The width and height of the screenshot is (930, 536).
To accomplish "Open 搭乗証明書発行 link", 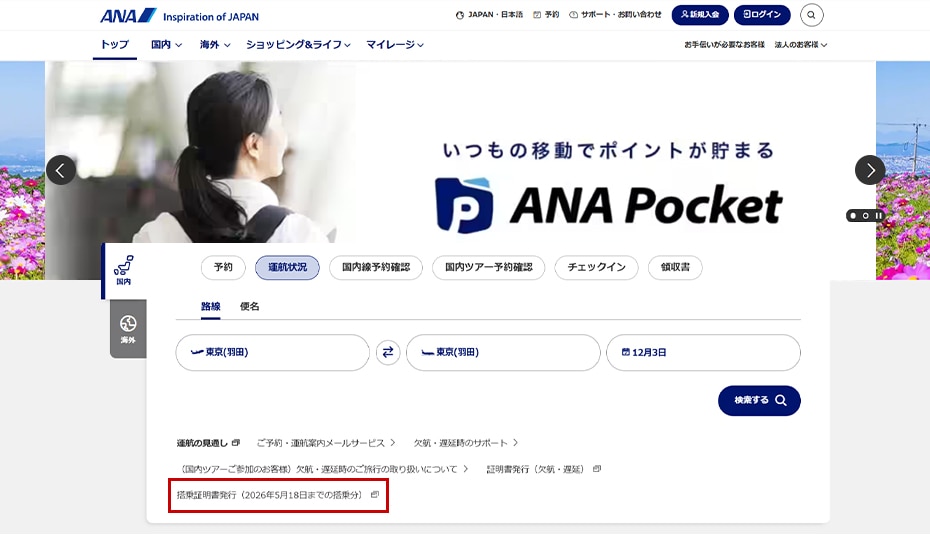I will pos(278,494).
